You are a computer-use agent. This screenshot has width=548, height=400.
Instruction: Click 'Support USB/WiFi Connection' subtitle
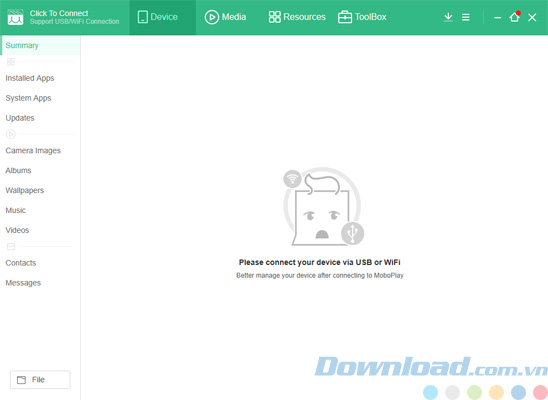click(x=74, y=22)
